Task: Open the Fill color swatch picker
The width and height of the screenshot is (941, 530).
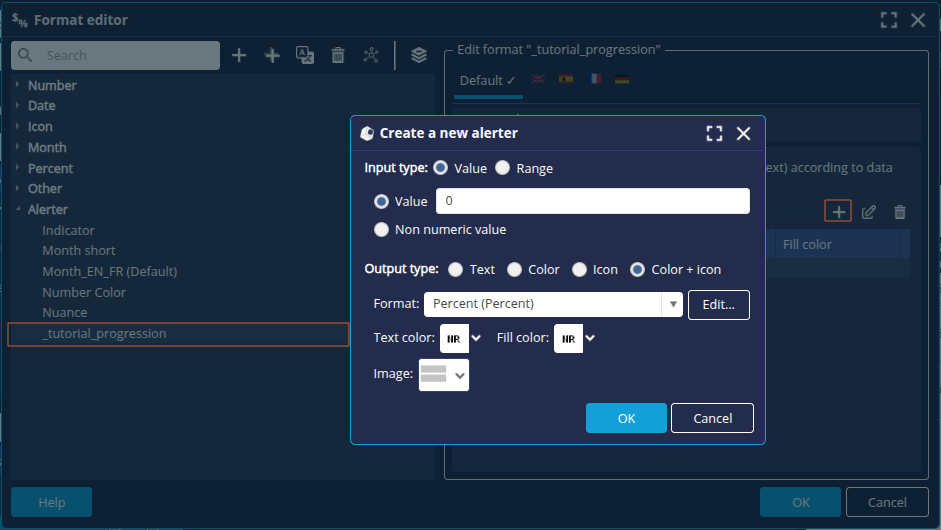Action: click(x=576, y=339)
